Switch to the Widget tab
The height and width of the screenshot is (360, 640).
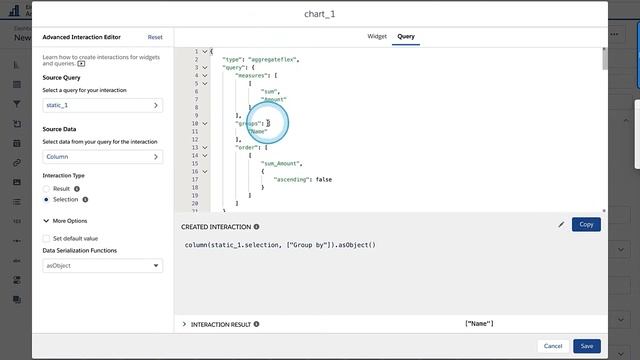377,36
